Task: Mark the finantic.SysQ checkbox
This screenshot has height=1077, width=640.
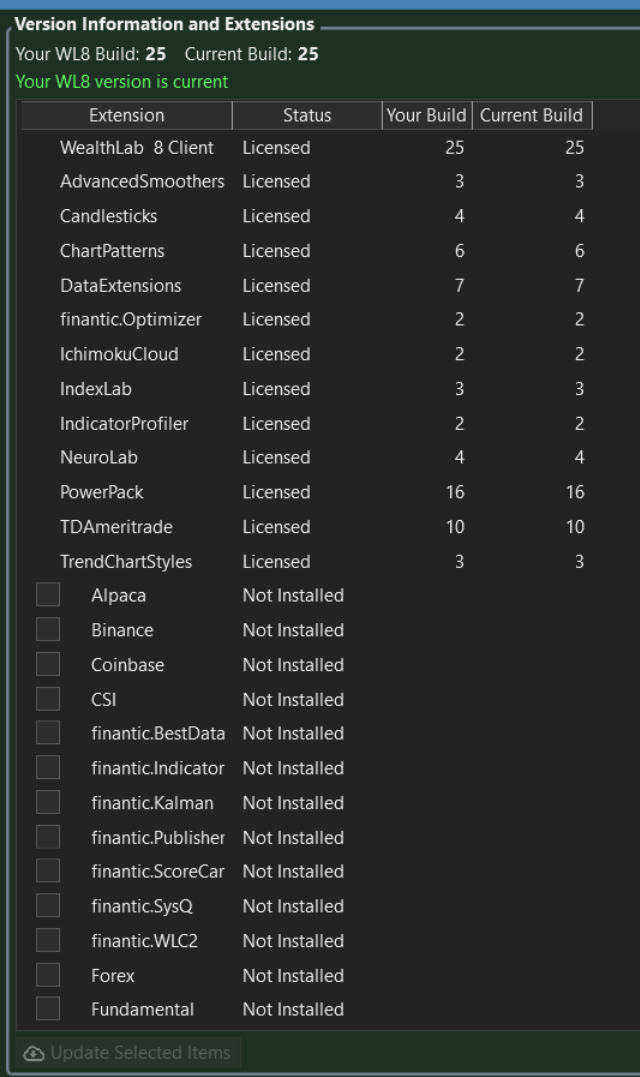Action: point(48,905)
